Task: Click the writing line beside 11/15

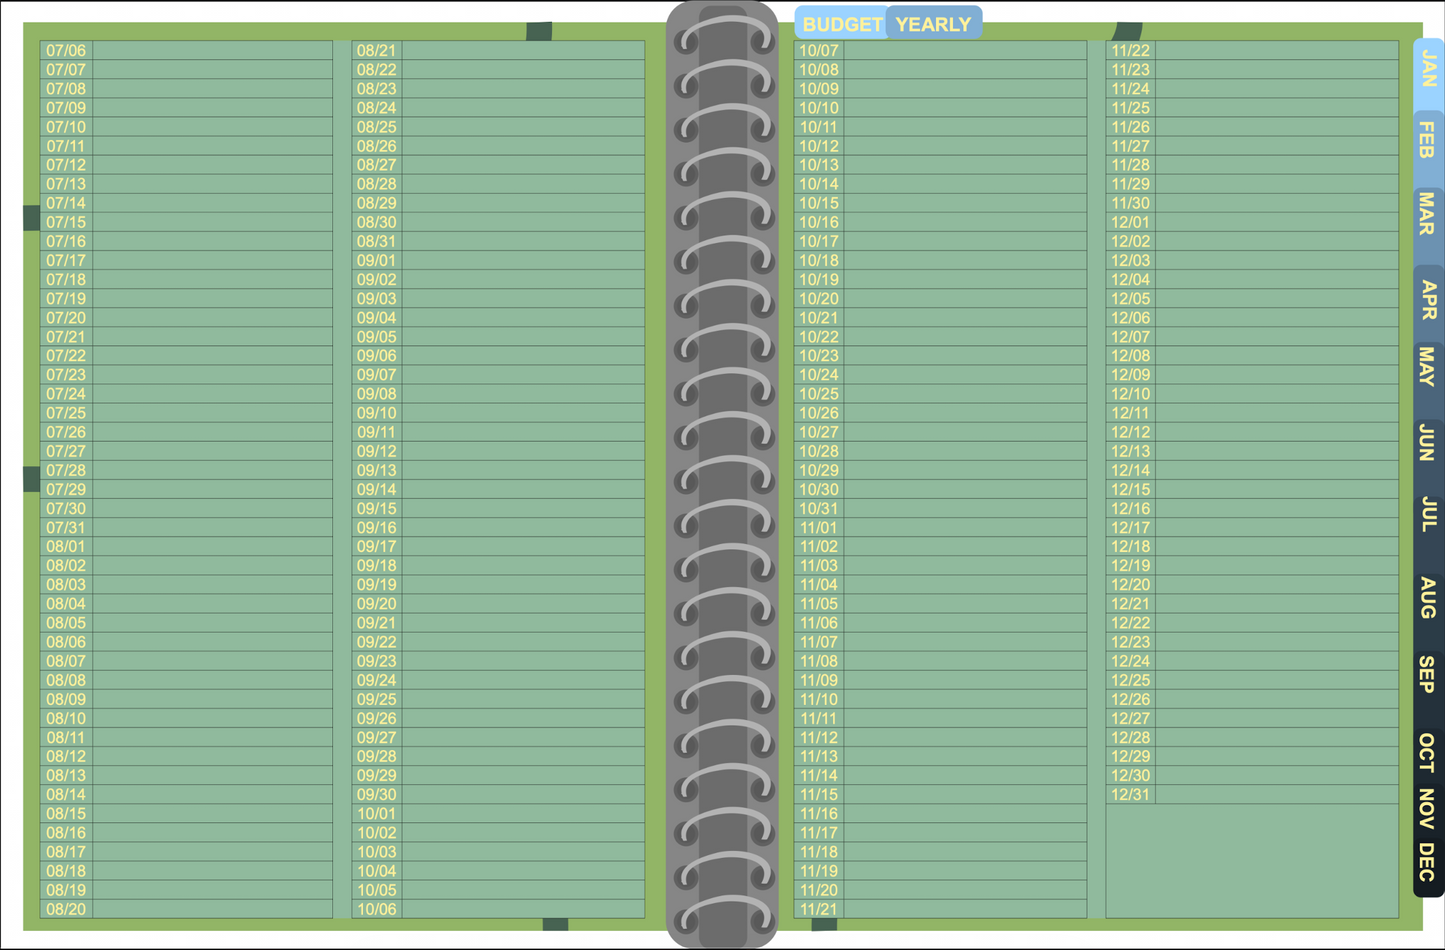Action: pos(965,794)
